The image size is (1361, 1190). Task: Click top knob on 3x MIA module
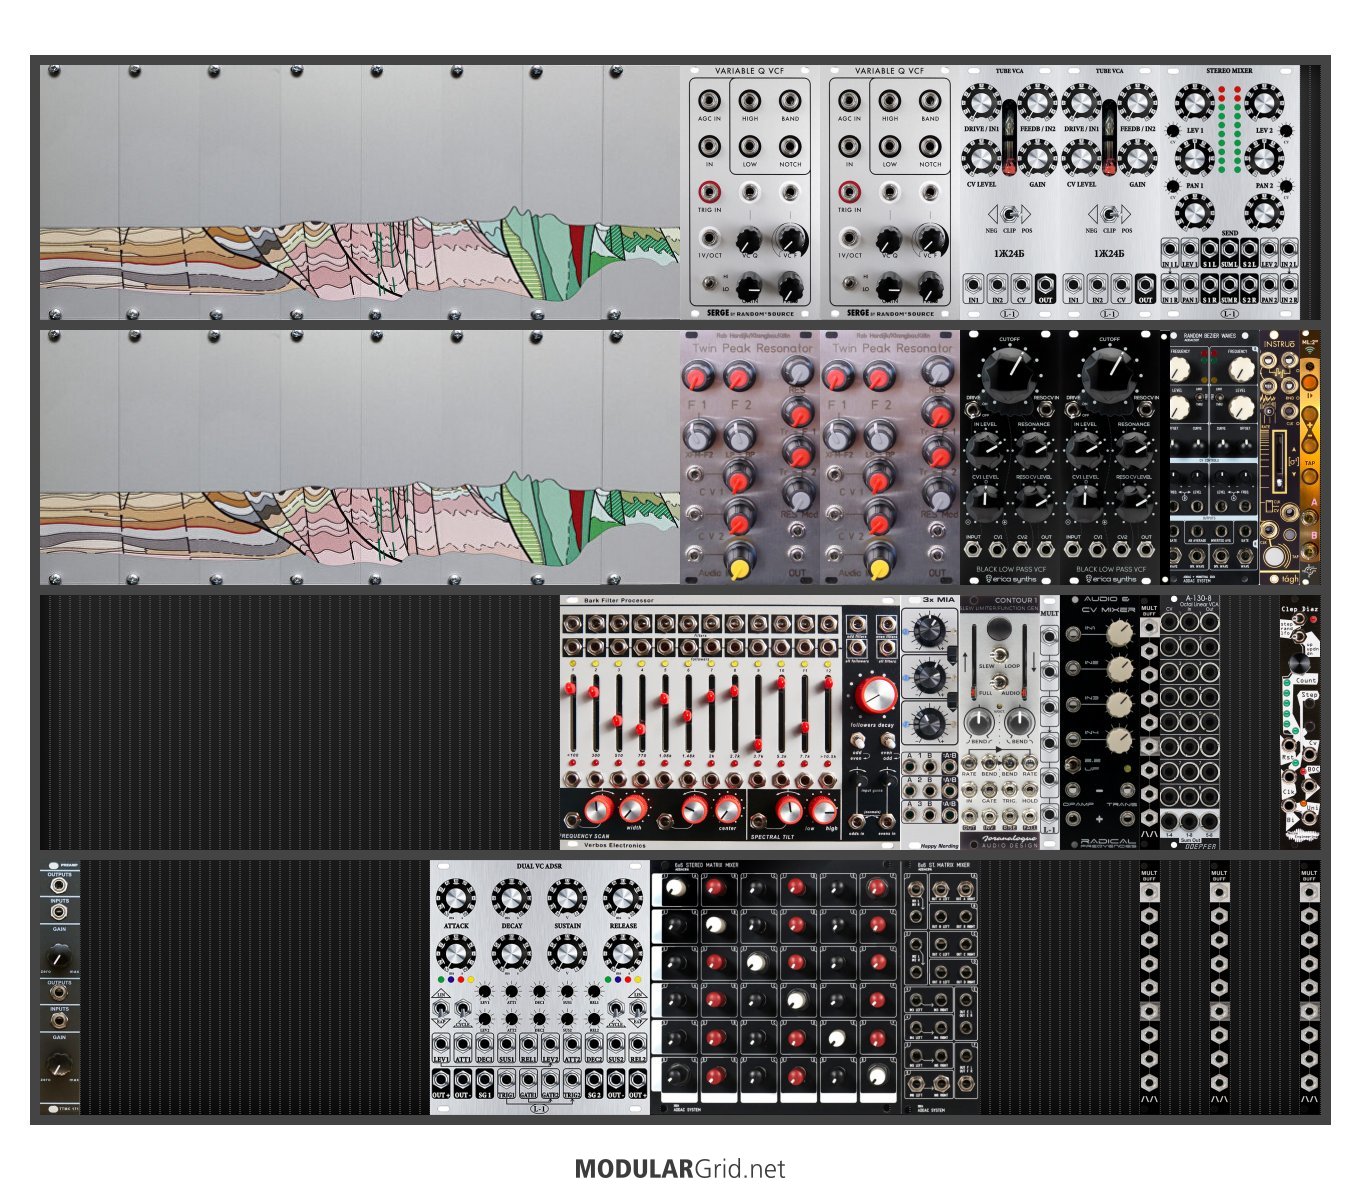click(929, 631)
